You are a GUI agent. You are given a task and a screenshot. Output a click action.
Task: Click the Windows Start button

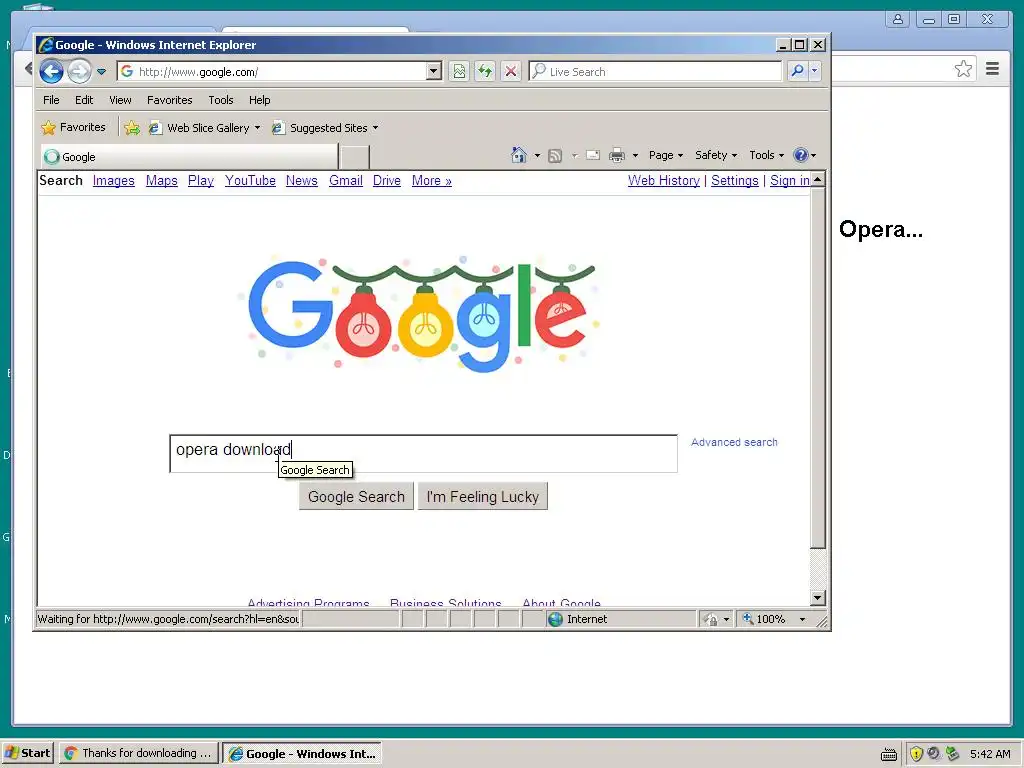coord(28,753)
